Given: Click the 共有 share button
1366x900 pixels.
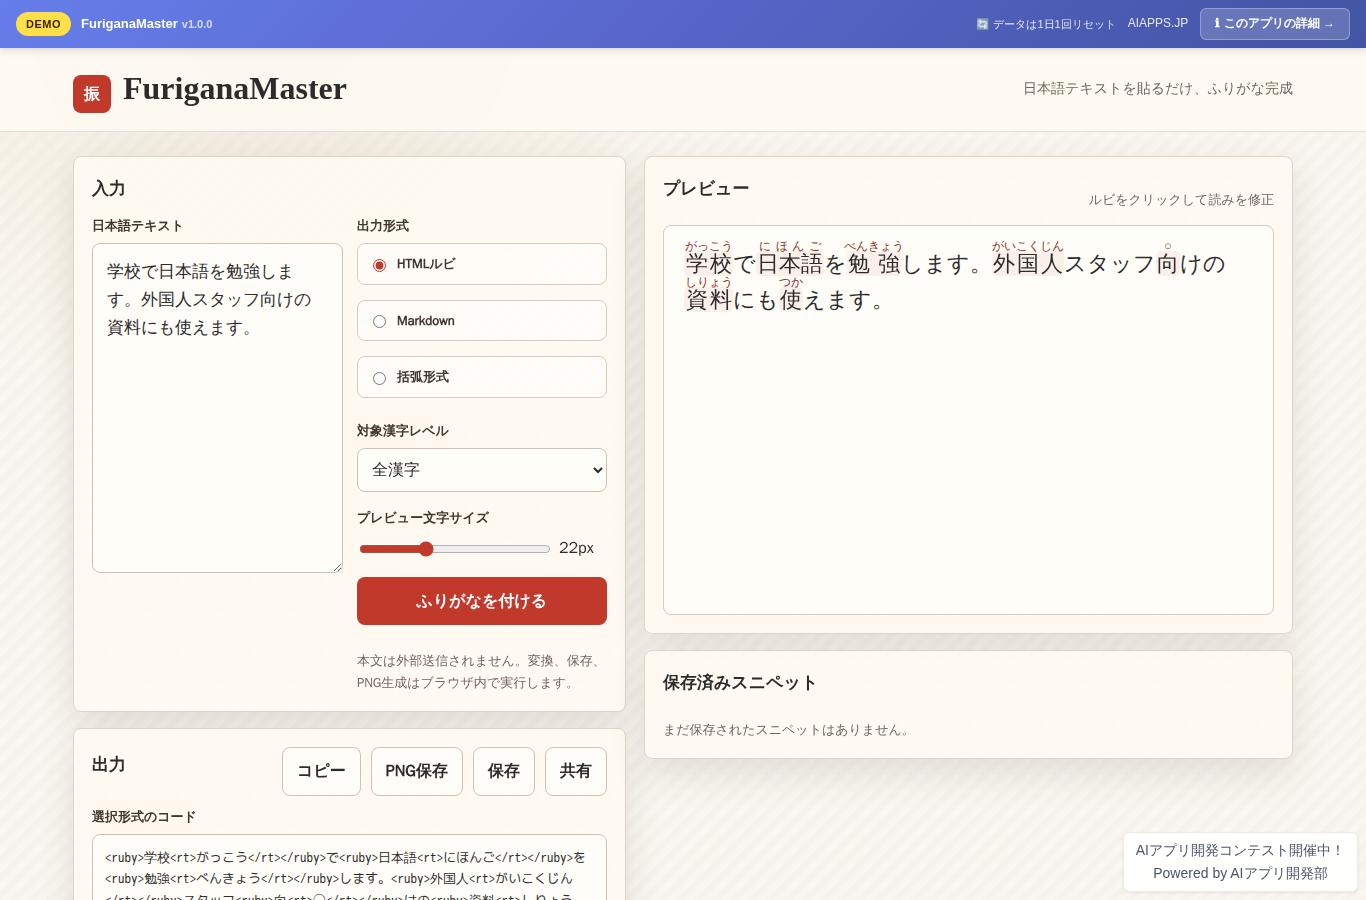Looking at the screenshot, I should pyautogui.click(x=576, y=771).
